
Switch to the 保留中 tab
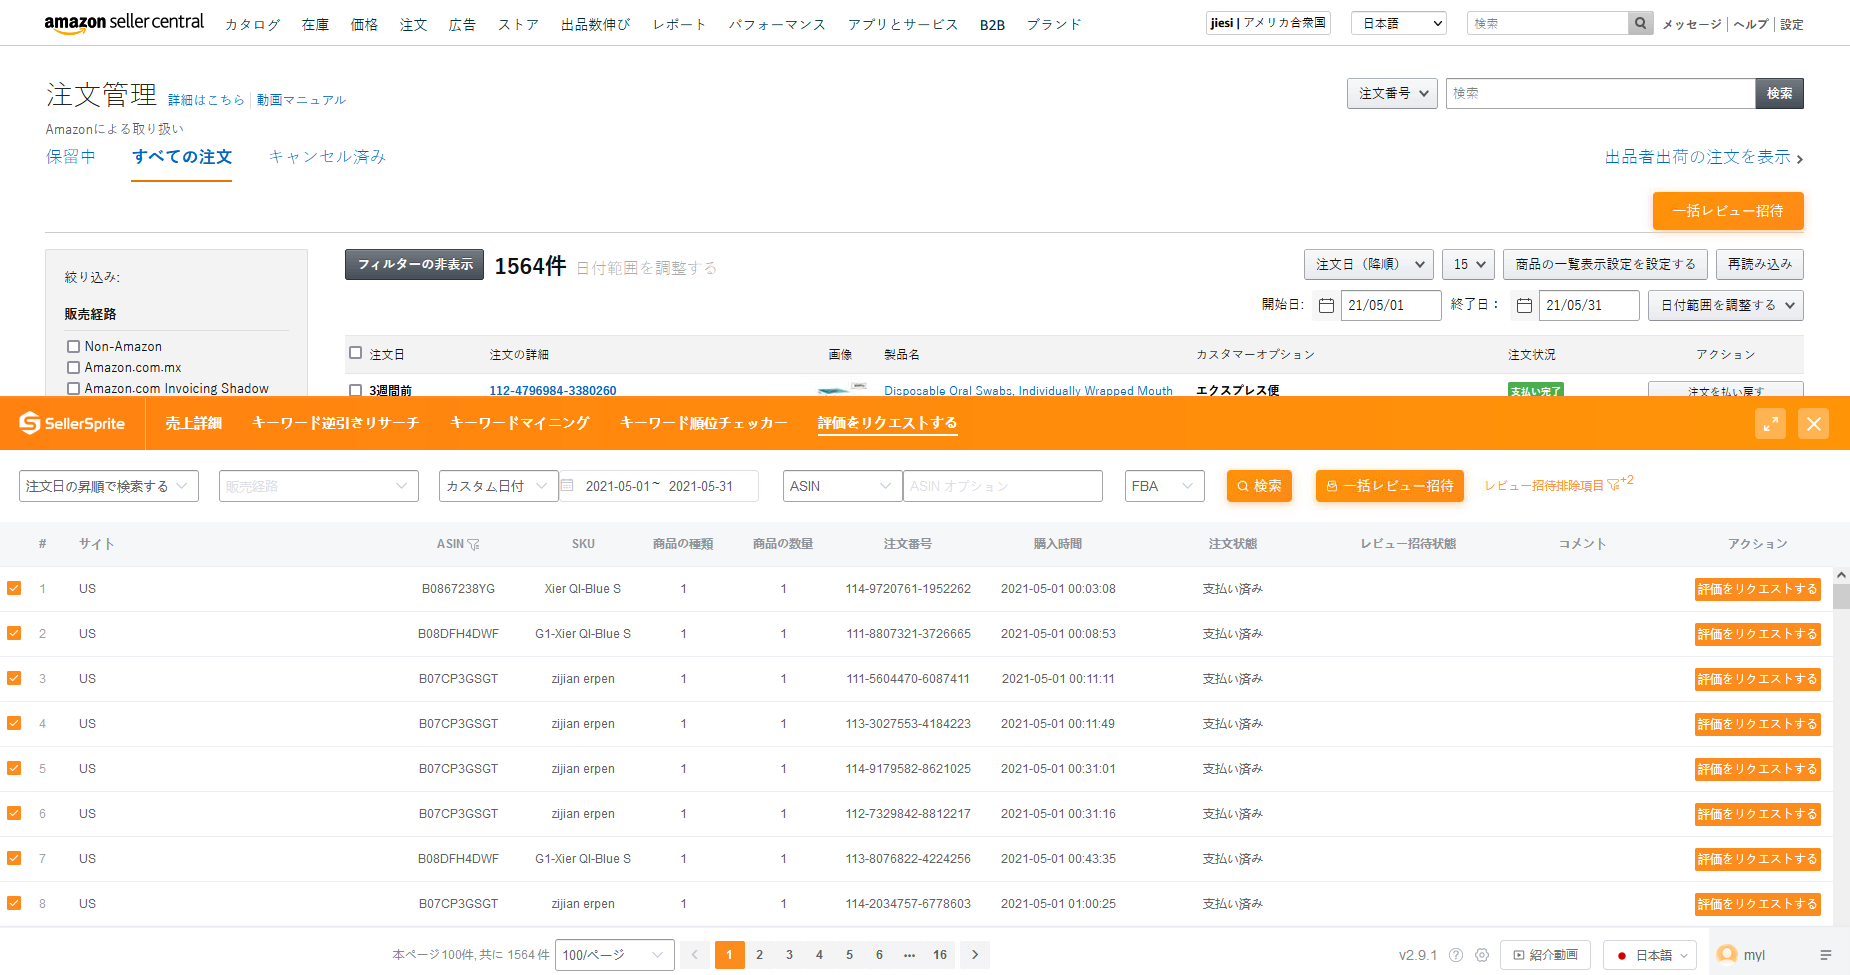[x=71, y=157]
